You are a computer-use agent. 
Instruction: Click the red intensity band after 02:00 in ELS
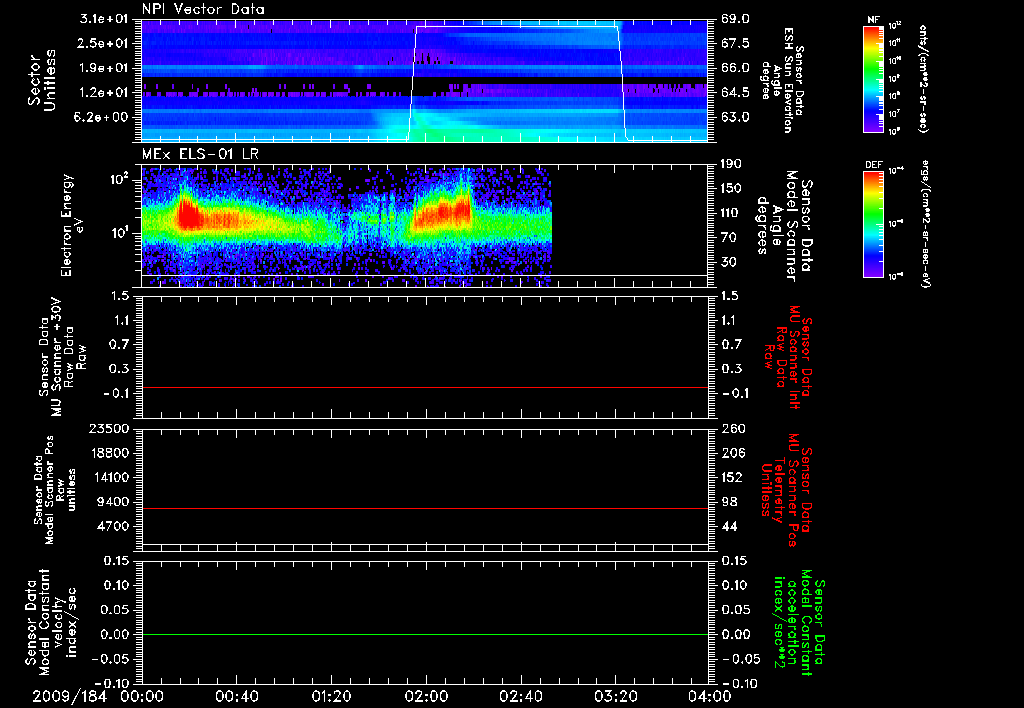pos(443,212)
